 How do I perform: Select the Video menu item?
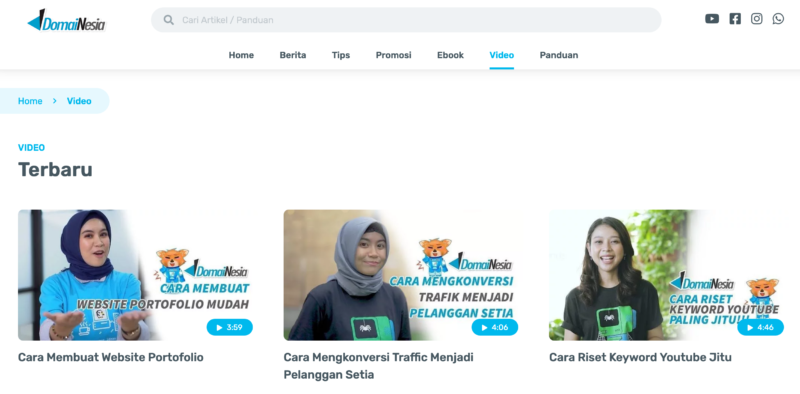(502, 55)
